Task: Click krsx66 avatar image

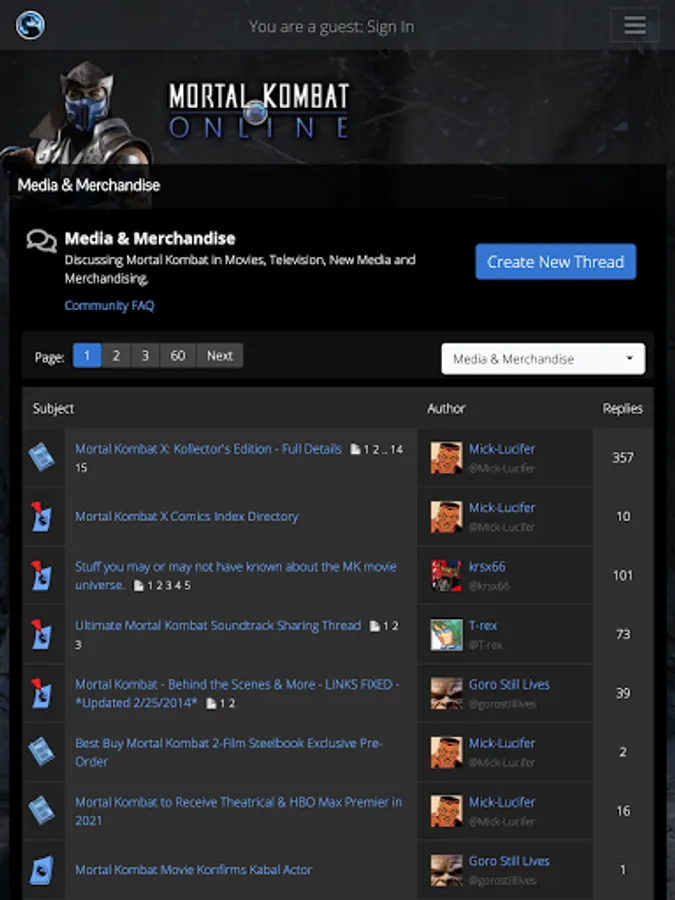Action: (447, 576)
